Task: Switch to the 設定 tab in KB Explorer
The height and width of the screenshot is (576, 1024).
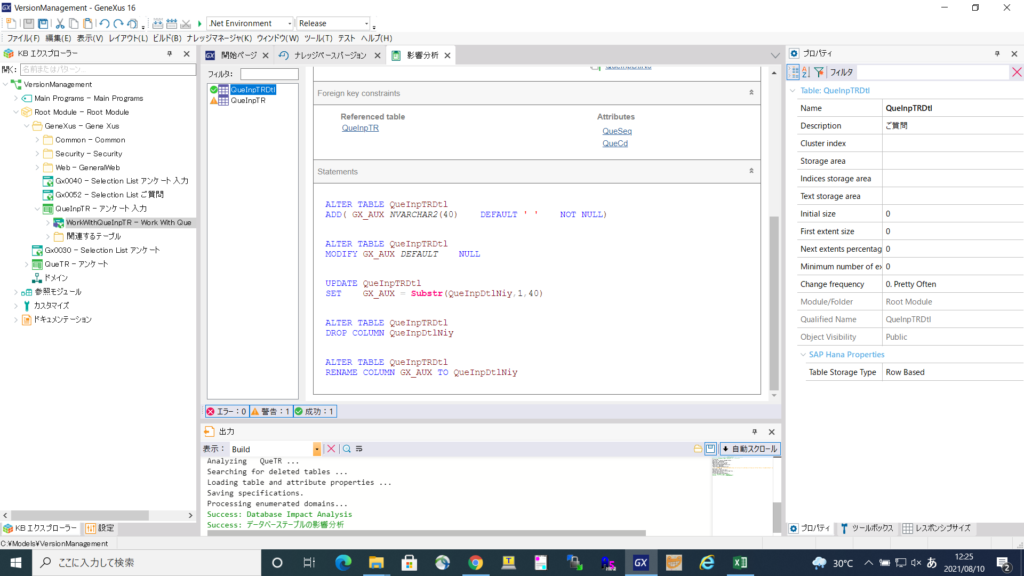Action: click(99, 528)
